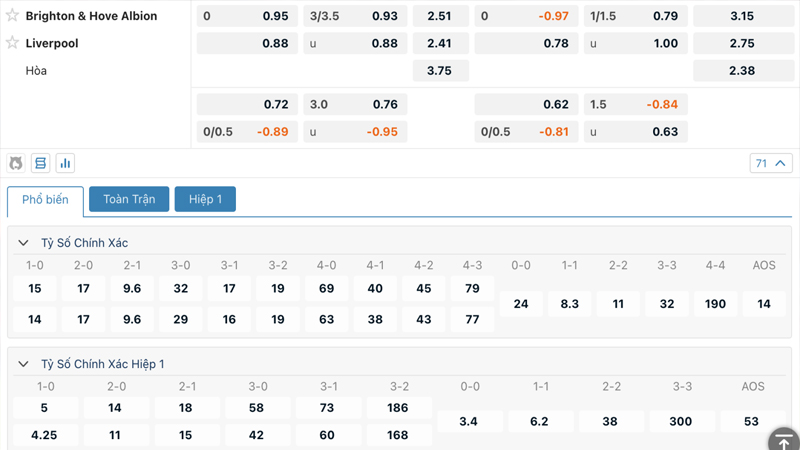The width and height of the screenshot is (800, 450).
Task: Click the jersey icon under the odds
Action: coord(16,163)
